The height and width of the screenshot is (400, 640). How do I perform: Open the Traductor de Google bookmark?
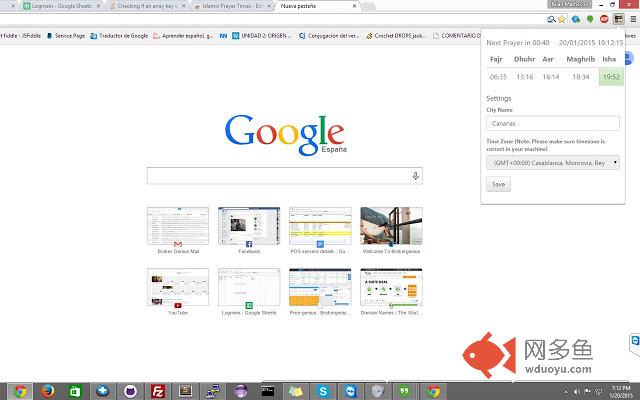[x=119, y=36]
